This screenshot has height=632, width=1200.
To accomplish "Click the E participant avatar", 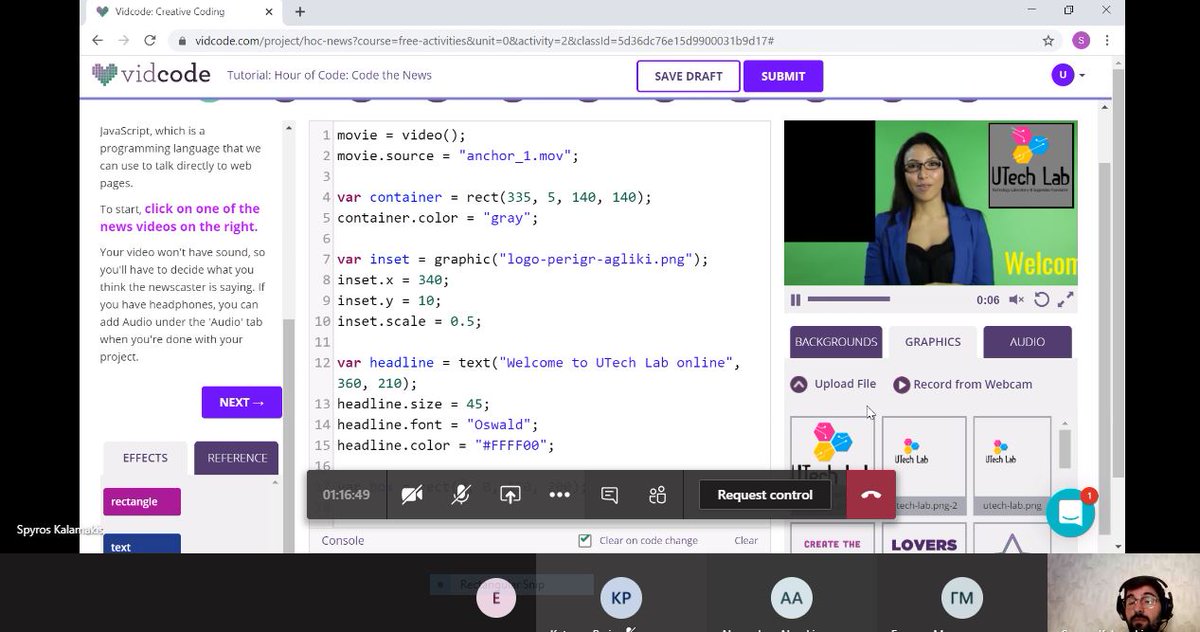I will [496, 598].
